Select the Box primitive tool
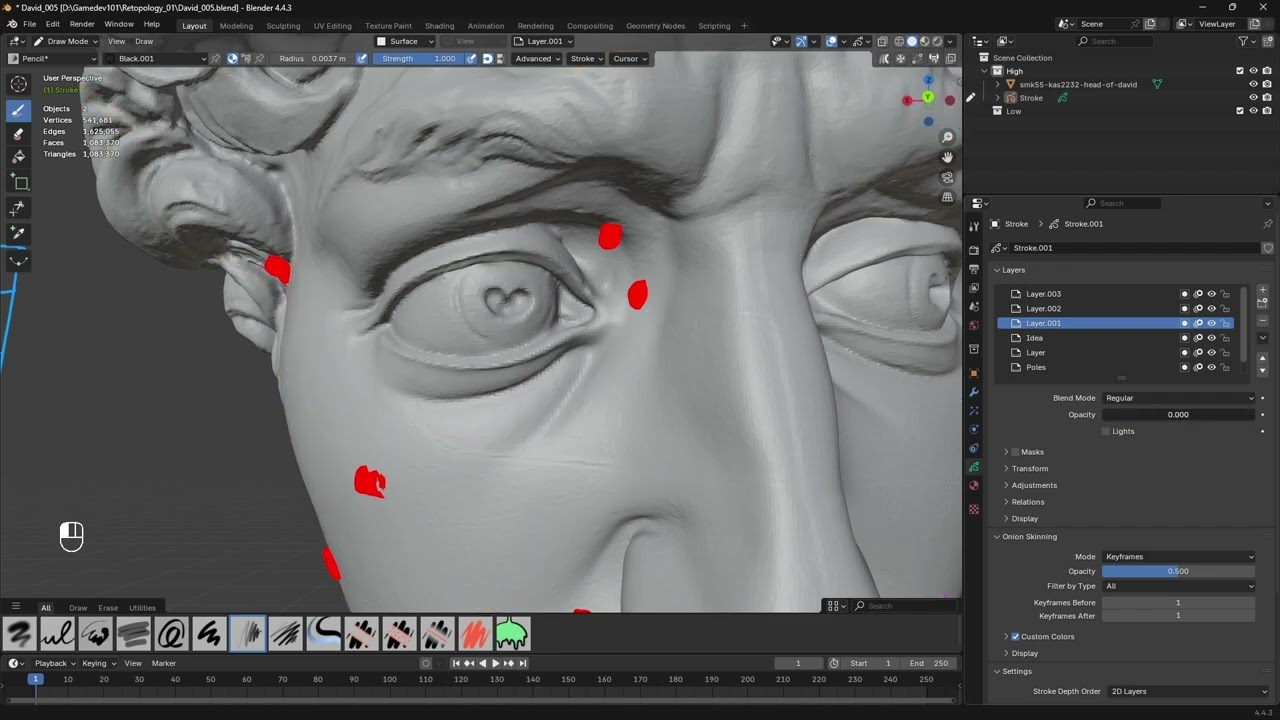Viewport: 1280px width, 720px height. 18,182
